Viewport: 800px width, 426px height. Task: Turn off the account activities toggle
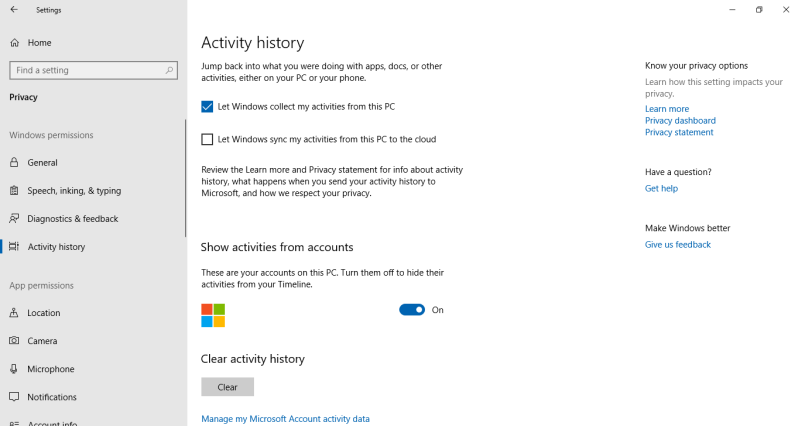pos(412,310)
